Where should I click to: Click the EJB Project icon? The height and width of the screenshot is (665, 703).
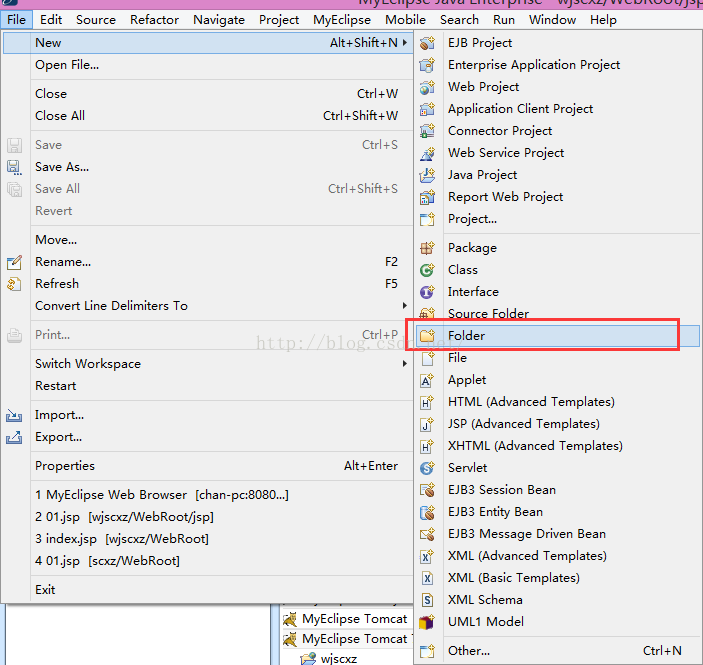pos(427,43)
